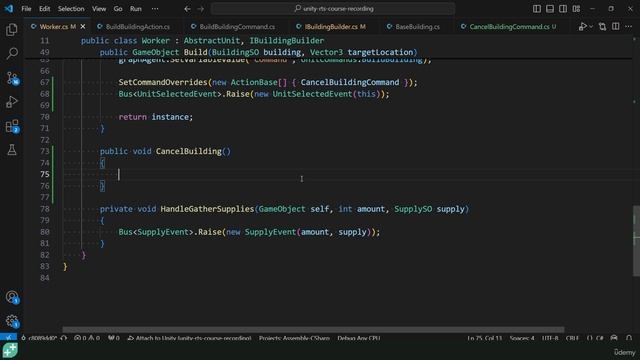Open the Go menu
The image size is (640, 360).
click(118, 9)
